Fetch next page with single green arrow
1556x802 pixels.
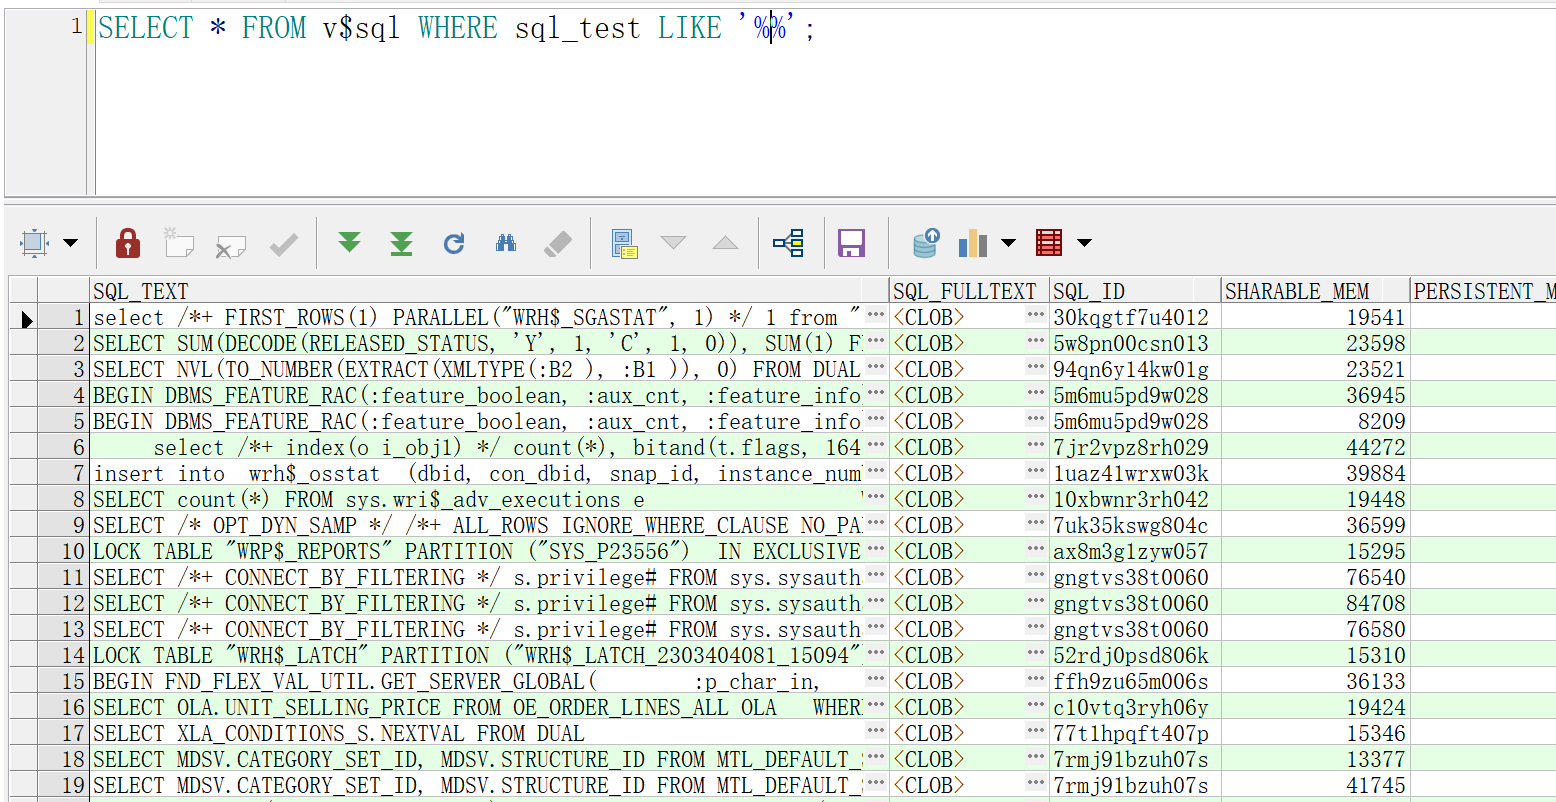click(x=349, y=243)
